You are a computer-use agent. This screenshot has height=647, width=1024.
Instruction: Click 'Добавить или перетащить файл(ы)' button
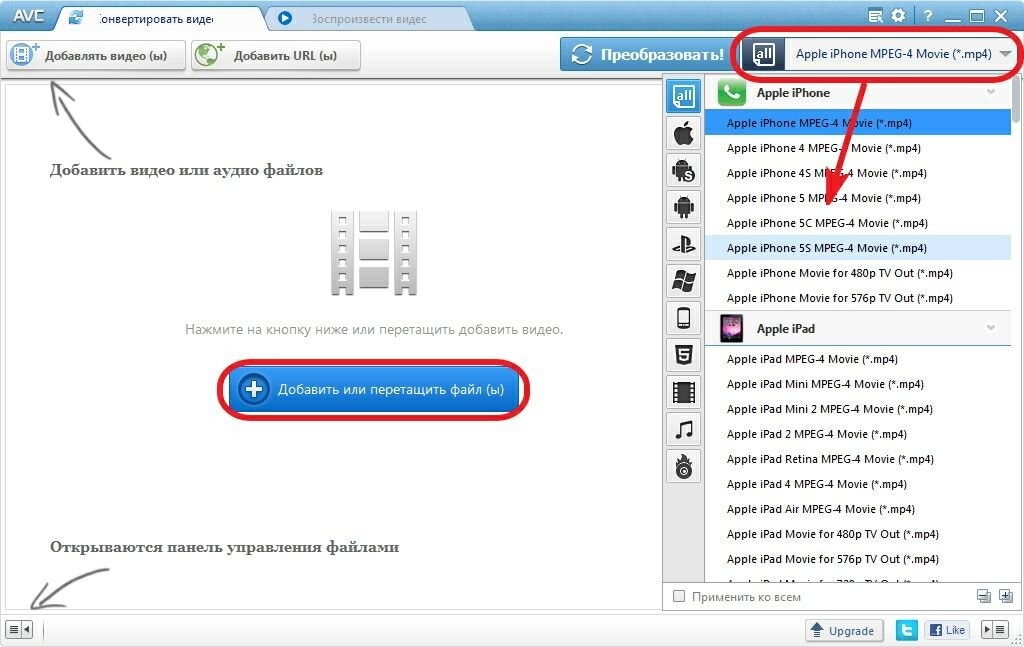374,389
